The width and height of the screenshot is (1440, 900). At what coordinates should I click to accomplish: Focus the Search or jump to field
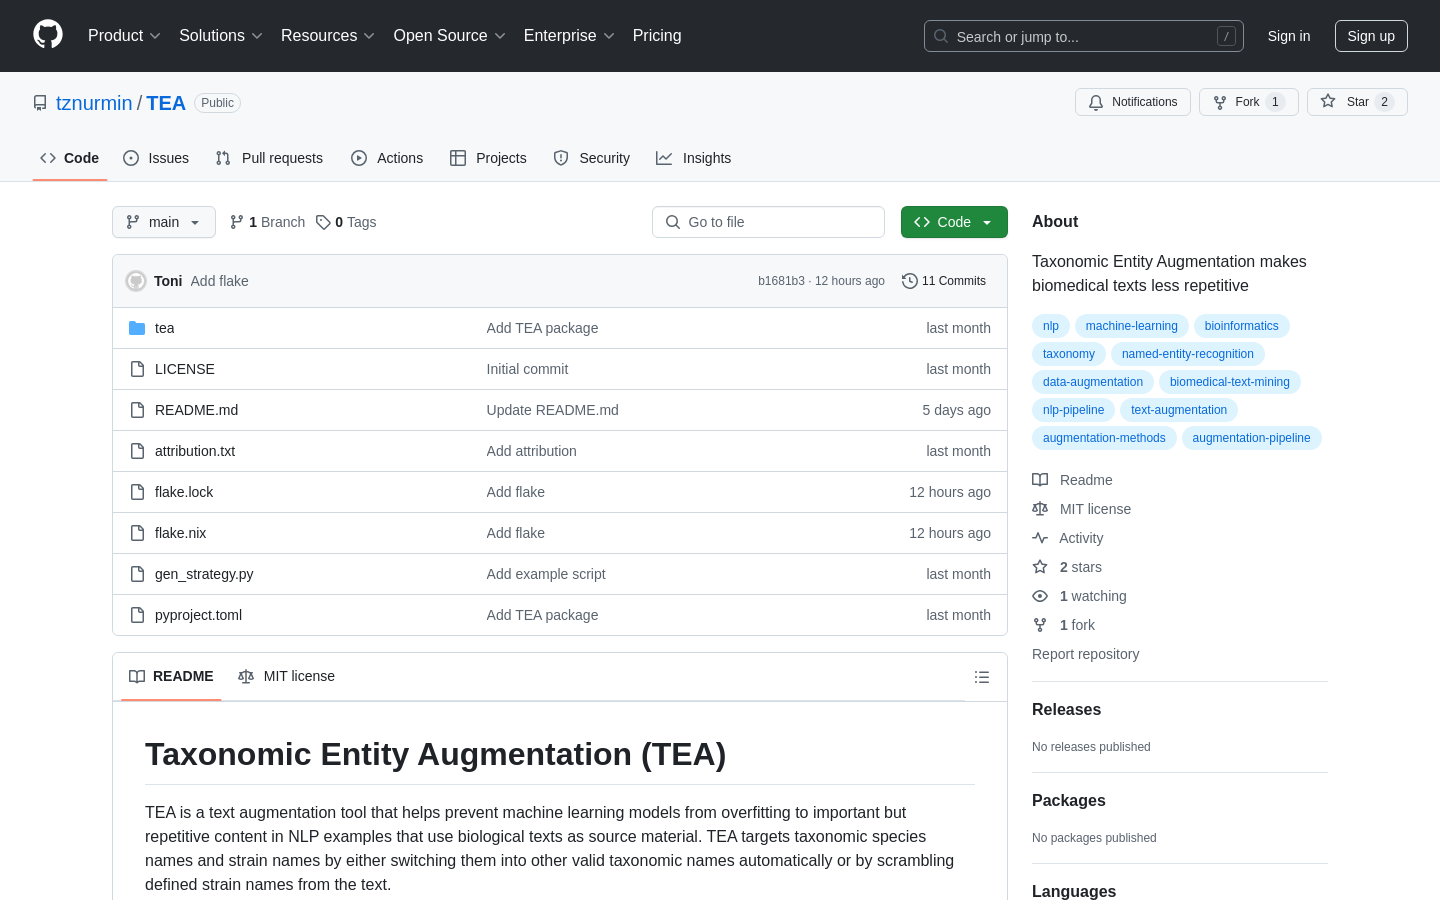click(x=1084, y=36)
